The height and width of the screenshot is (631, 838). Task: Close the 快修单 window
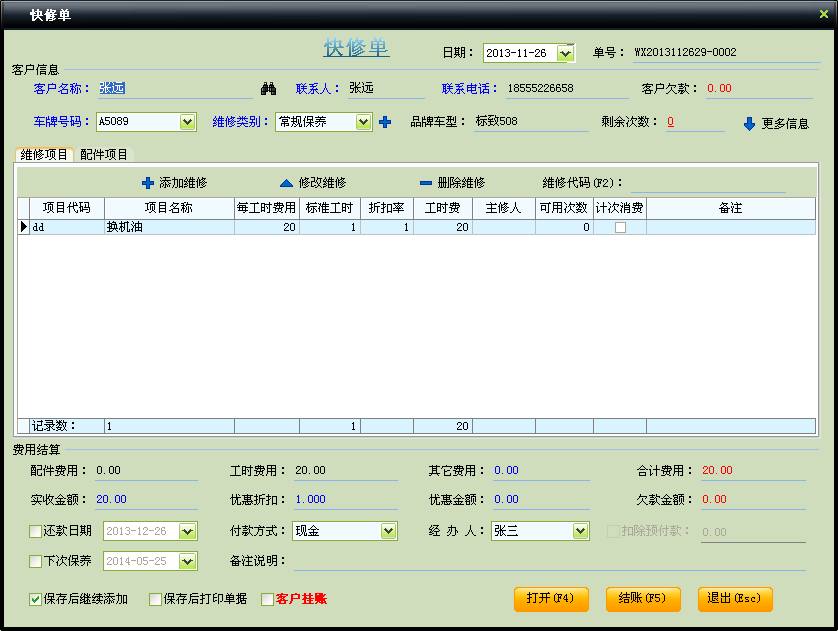[824, 13]
